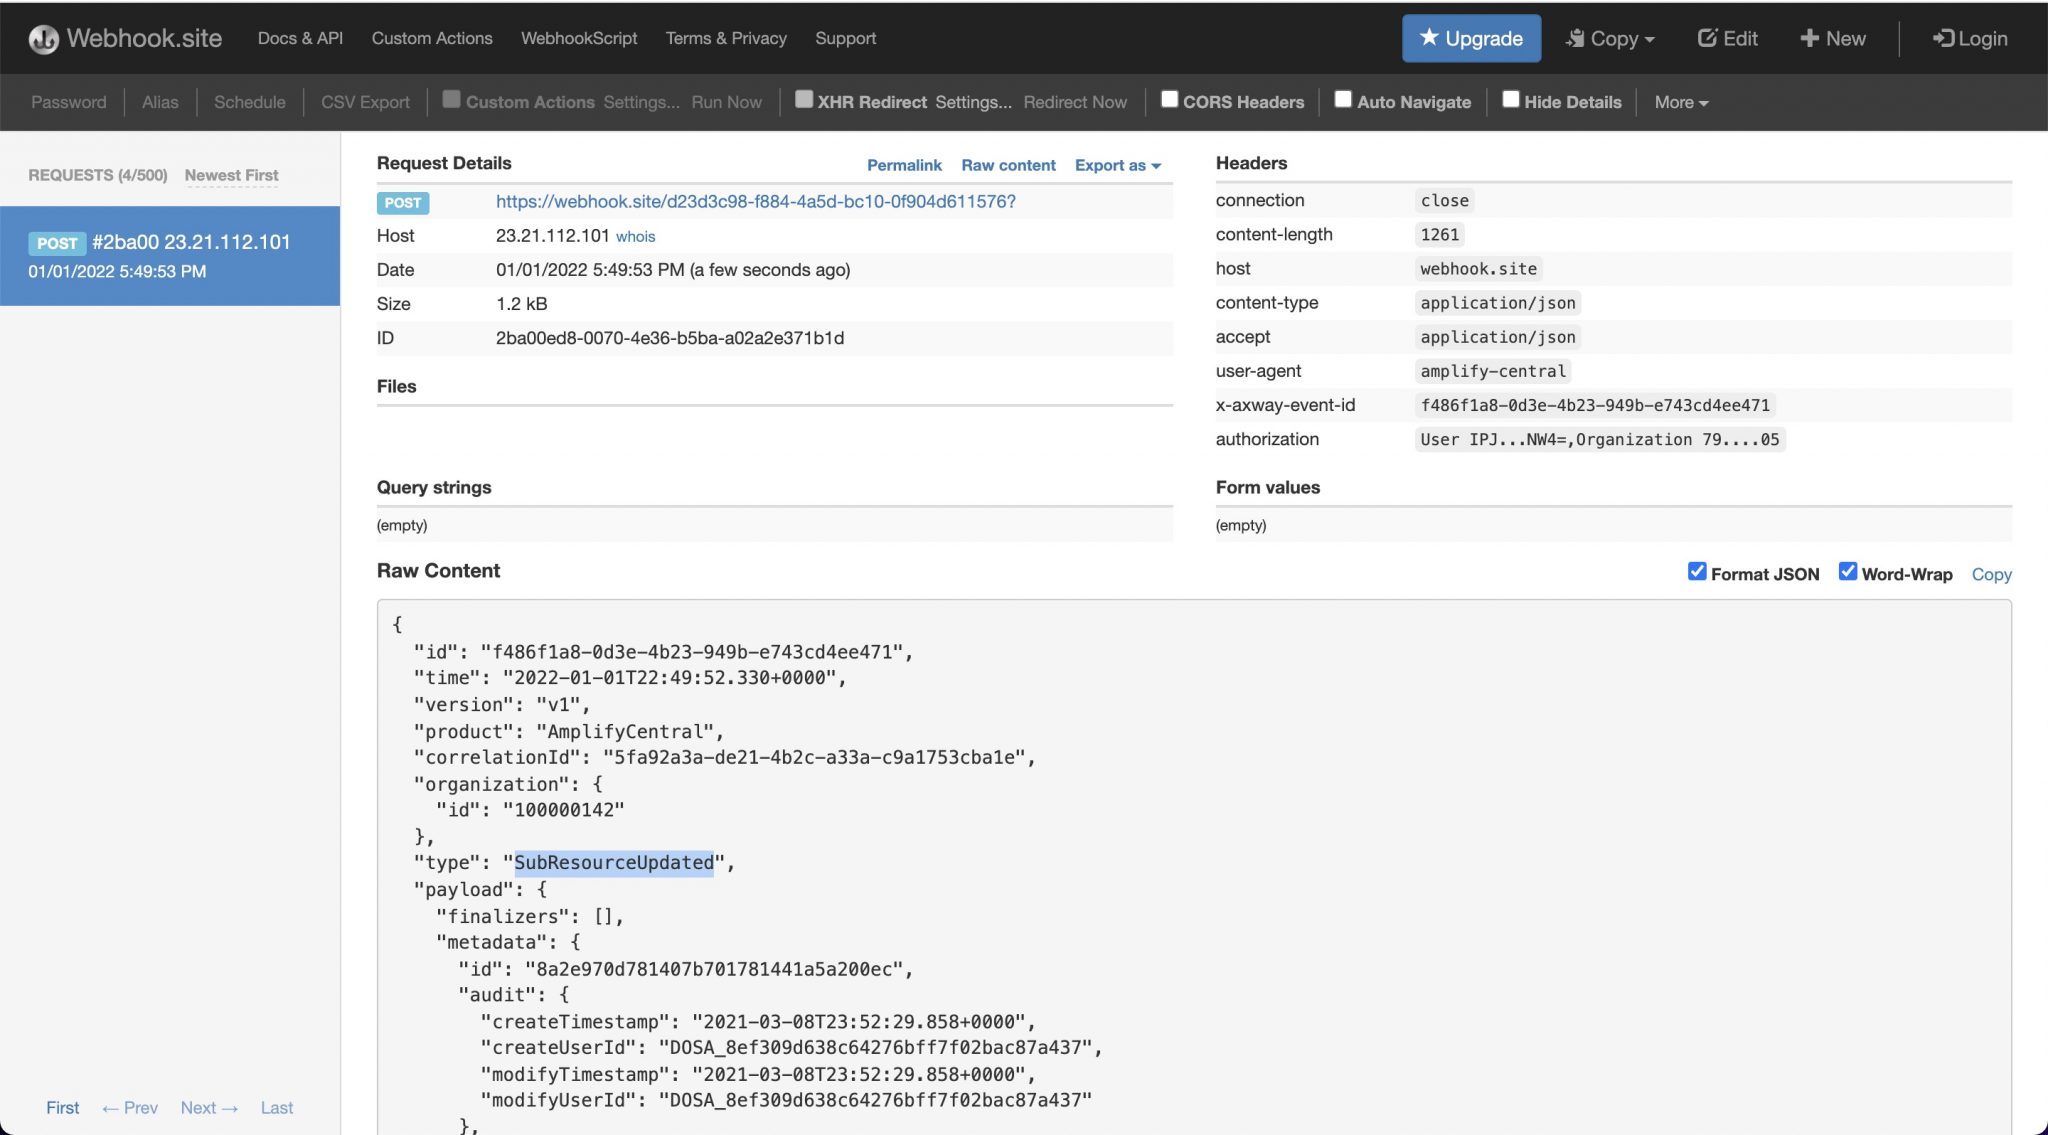Click the whois link next to the host

point(636,236)
